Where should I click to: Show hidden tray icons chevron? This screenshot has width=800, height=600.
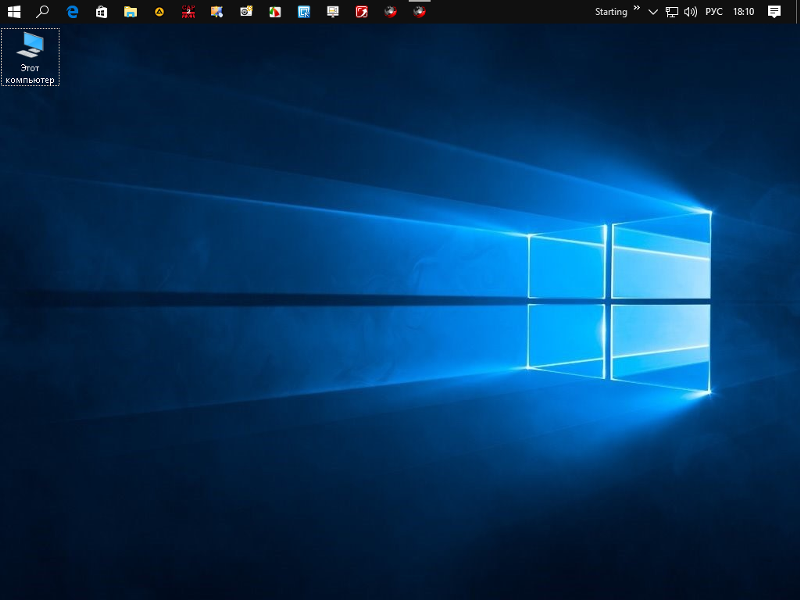click(653, 12)
